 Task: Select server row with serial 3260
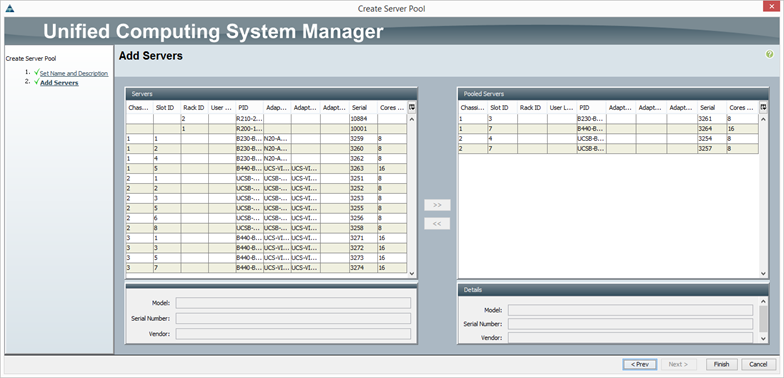pyautogui.click(x=266, y=149)
